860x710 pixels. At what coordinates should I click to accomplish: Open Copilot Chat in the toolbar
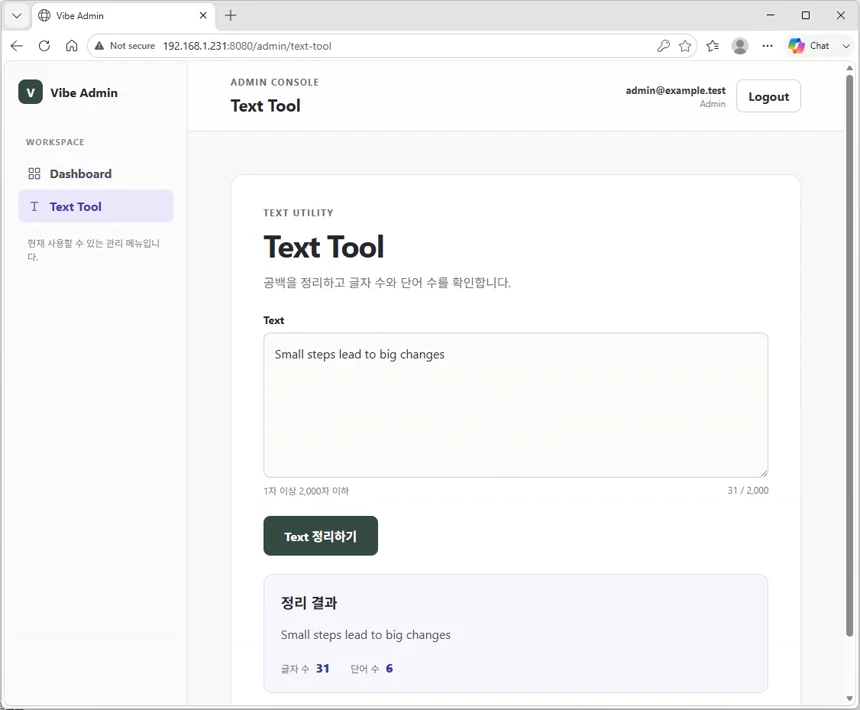808,46
